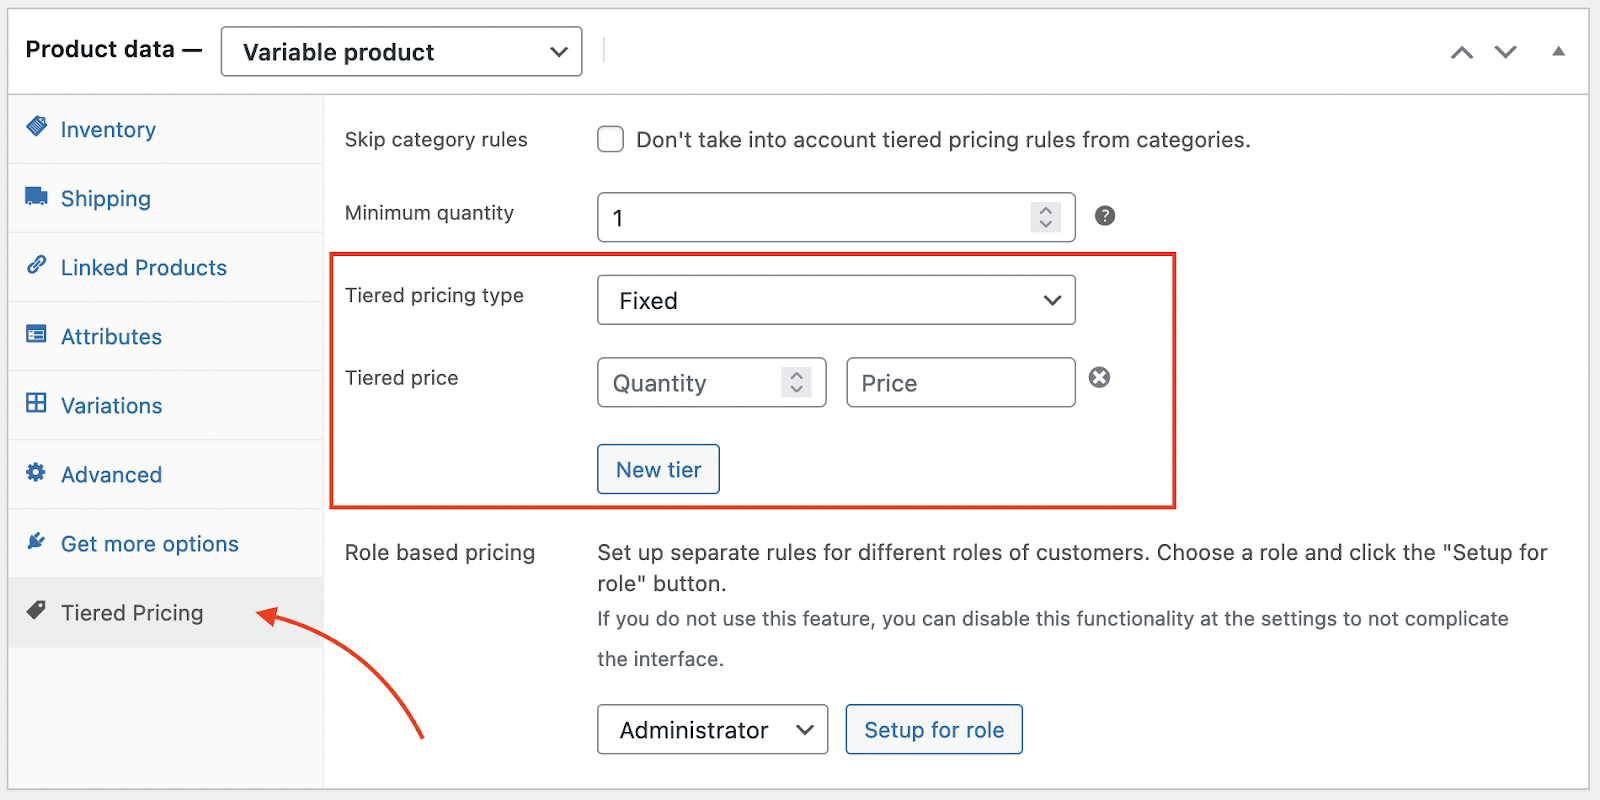Click into the Price input field
Viewport: 1600px width, 800px height.
(x=960, y=383)
